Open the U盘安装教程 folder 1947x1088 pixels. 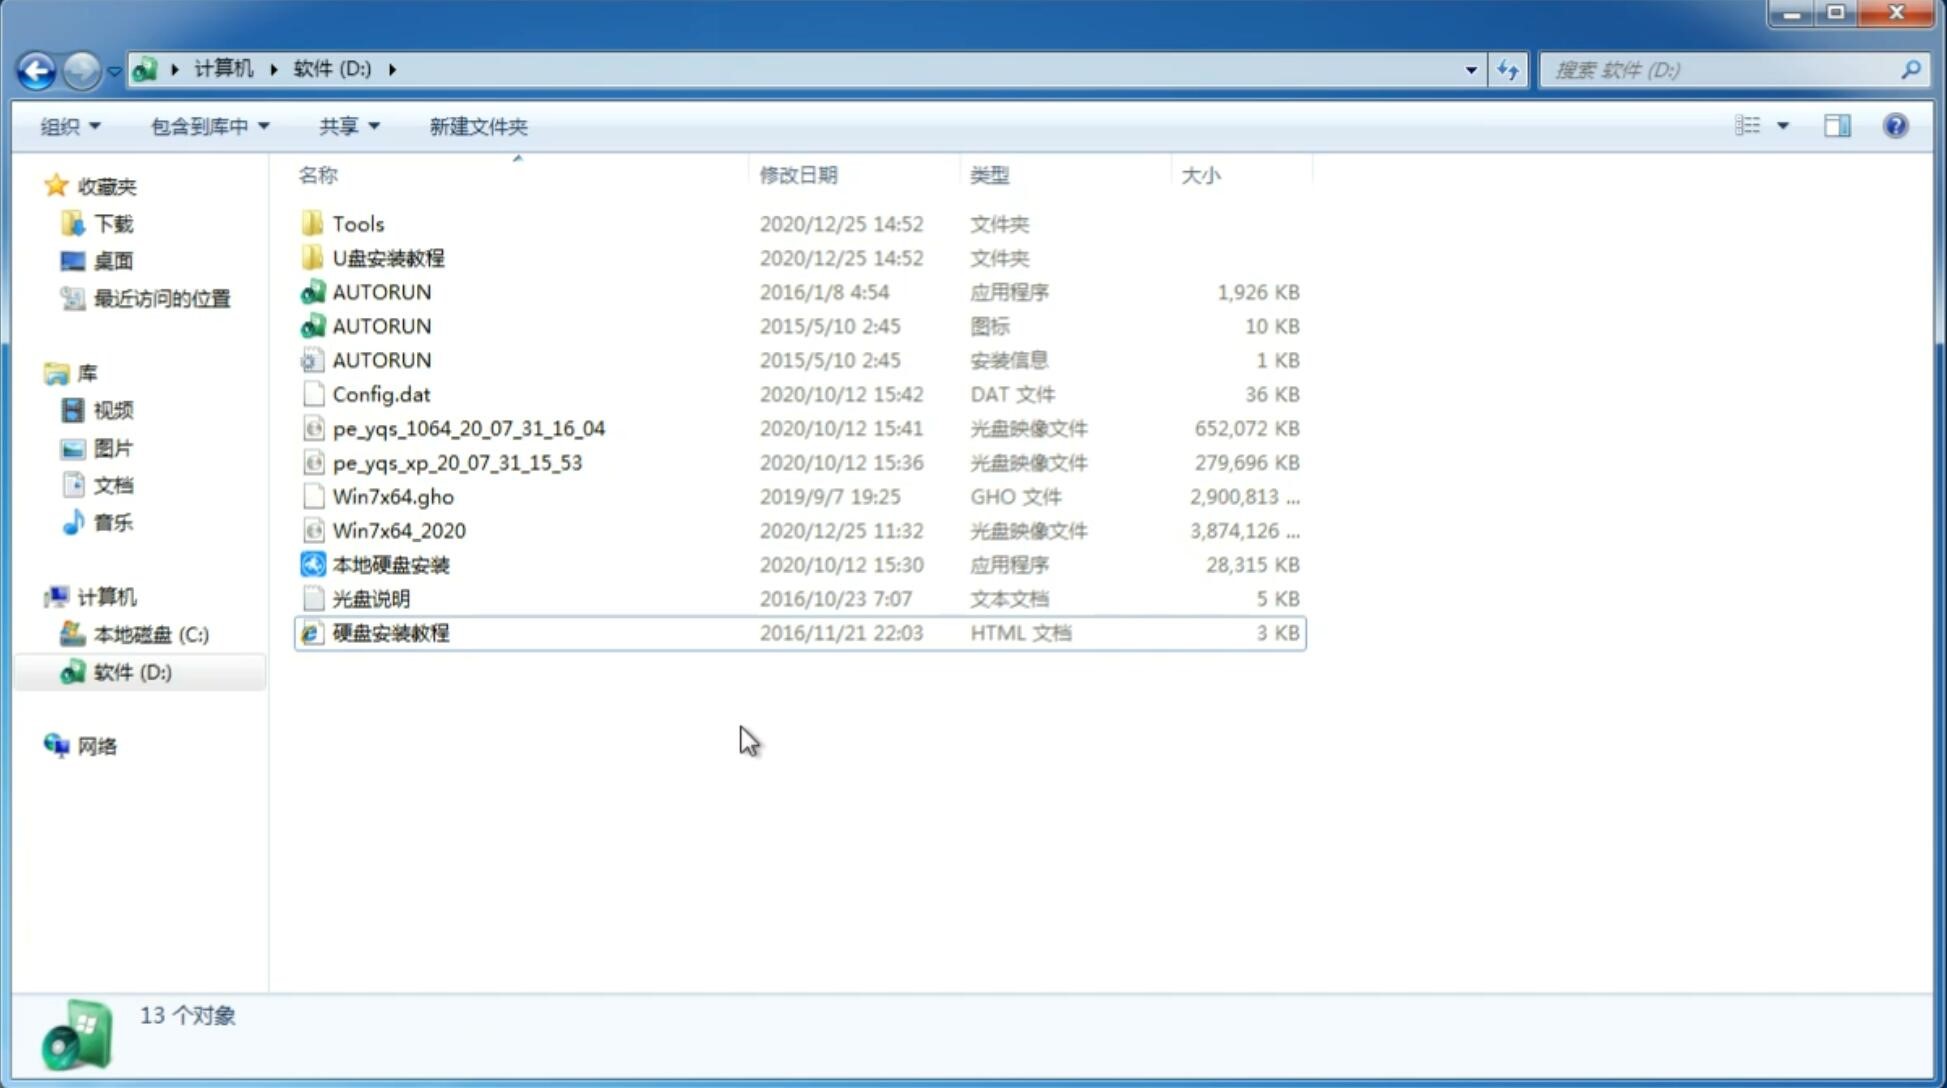(388, 257)
